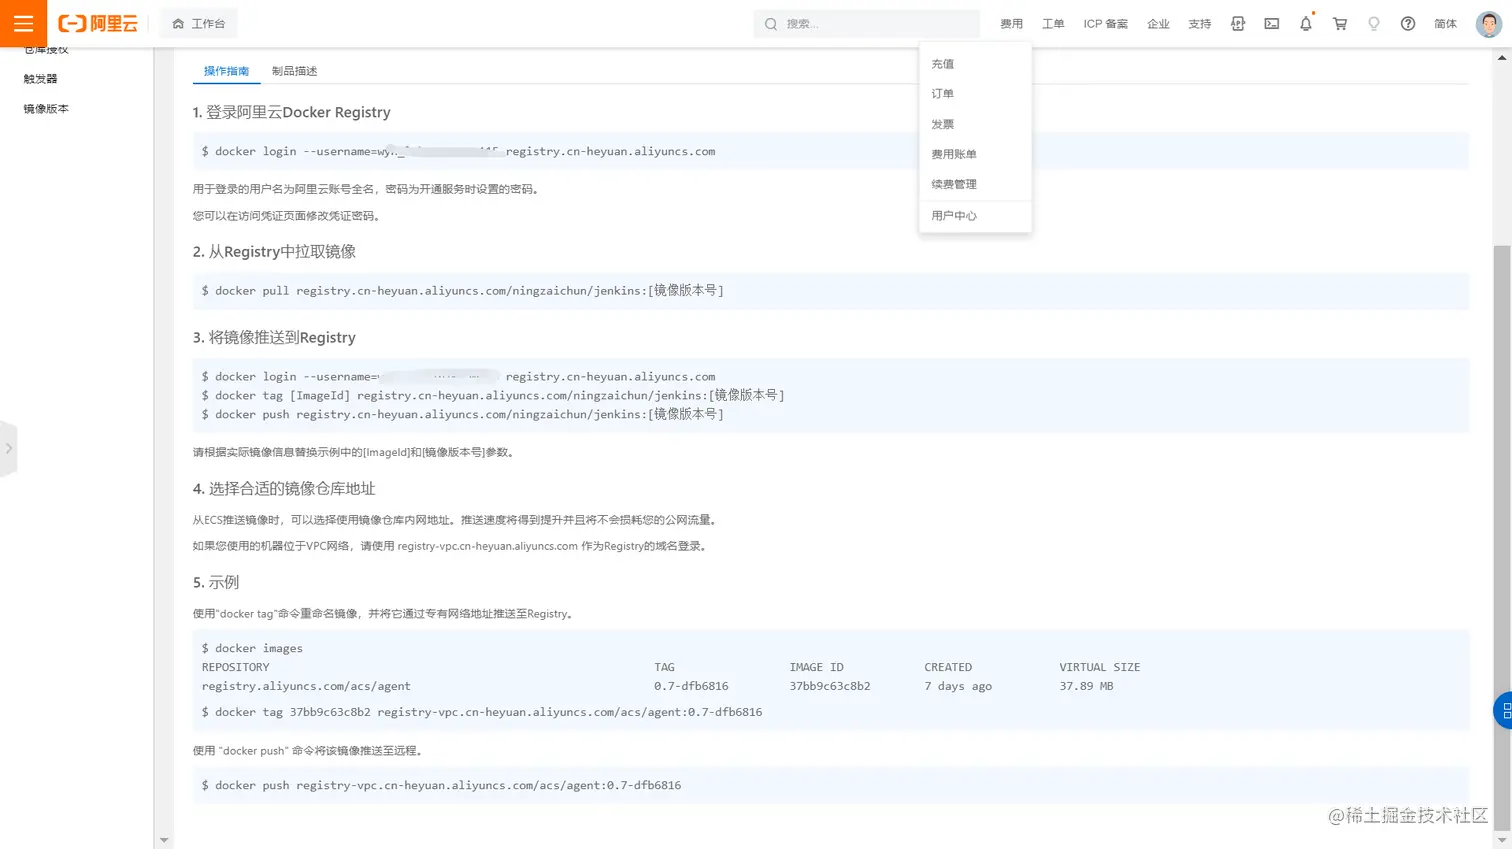This screenshot has height=849, width=1512.
Task: Click the blue floating widget at right edge
Action: pos(1503,711)
